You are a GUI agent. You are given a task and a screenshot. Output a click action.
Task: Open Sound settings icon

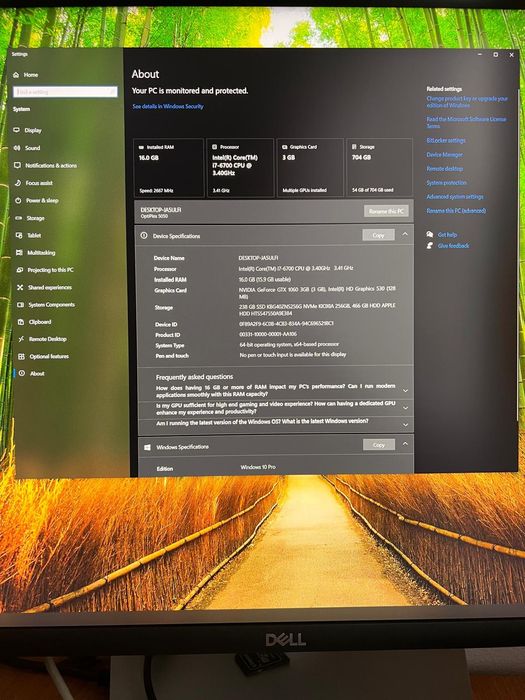17,148
